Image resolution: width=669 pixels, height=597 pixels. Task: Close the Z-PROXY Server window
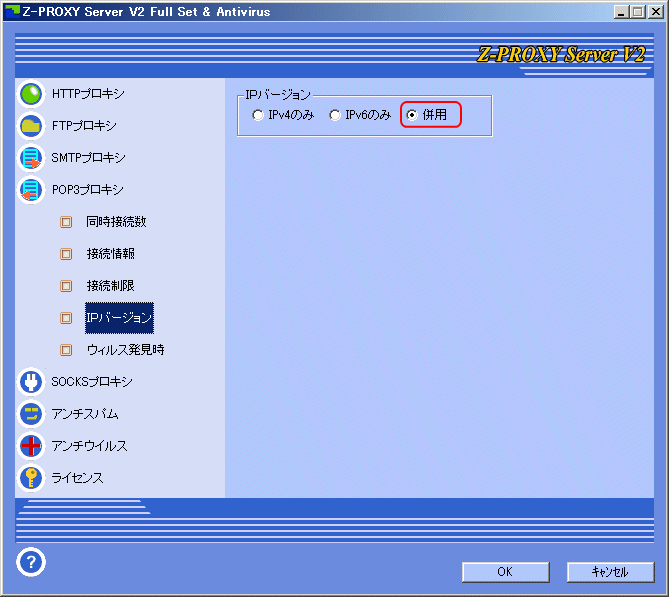pyautogui.click(x=655, y=12)
